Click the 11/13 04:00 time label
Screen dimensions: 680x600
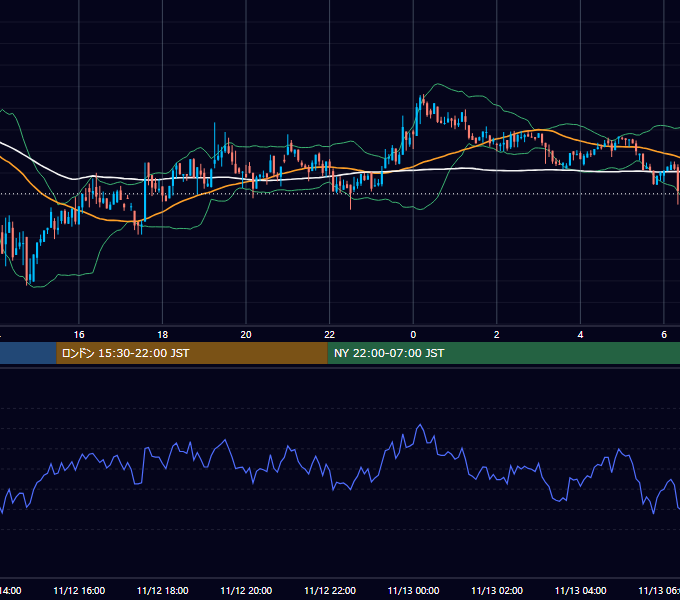click(581, 591)
